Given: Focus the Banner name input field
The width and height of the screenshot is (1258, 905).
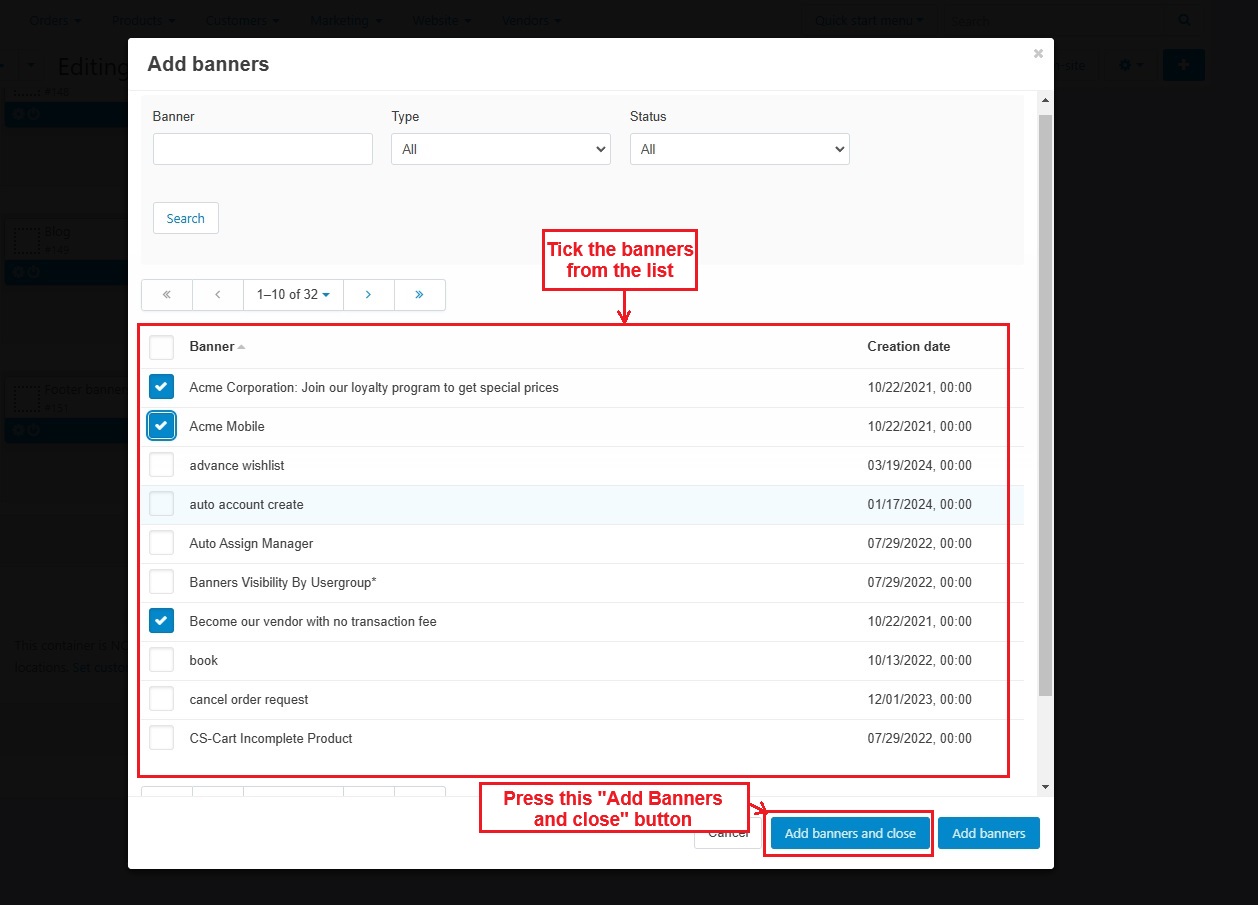Looking at the screenshot, I should 262,149.
